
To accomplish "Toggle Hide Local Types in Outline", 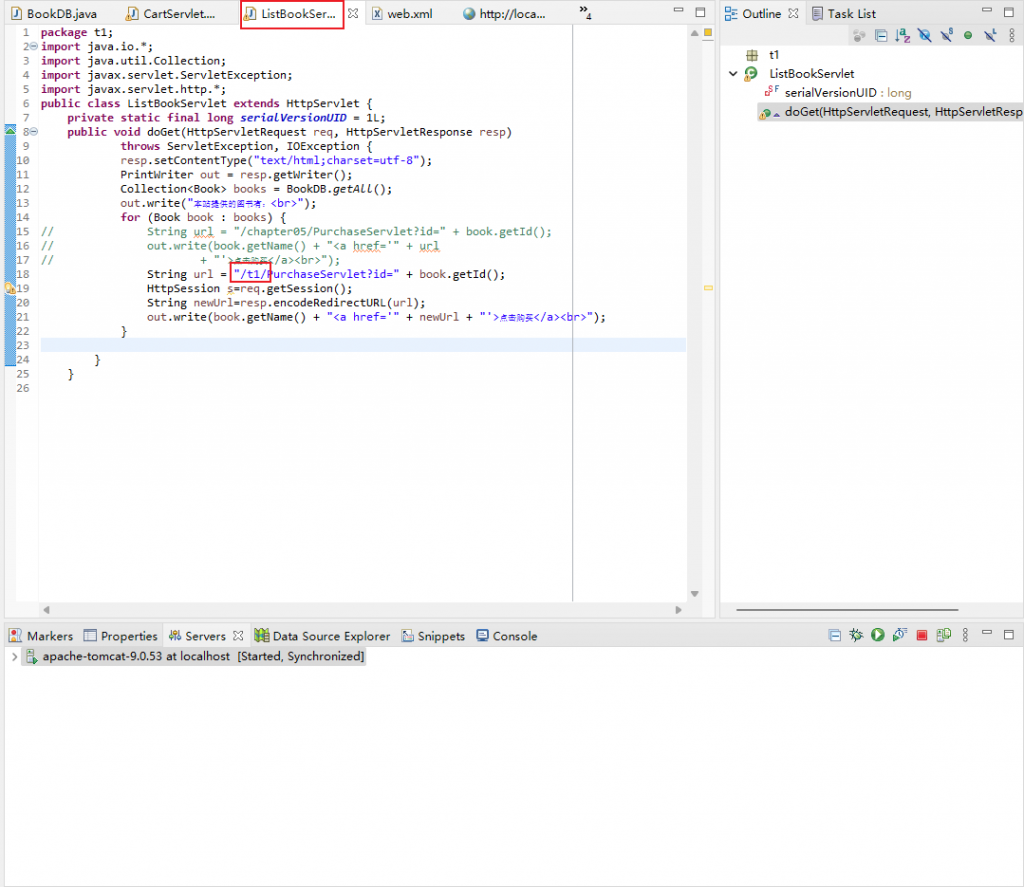I will pos(990,36).
